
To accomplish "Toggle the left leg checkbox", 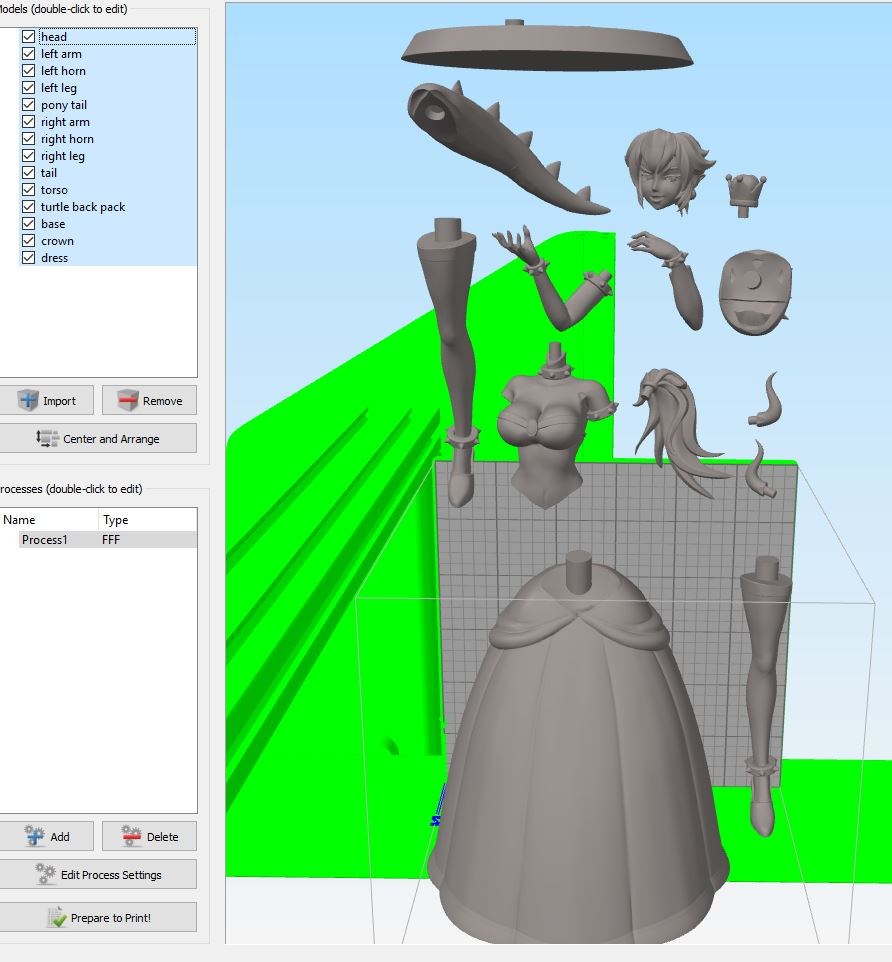I will 28,88.
